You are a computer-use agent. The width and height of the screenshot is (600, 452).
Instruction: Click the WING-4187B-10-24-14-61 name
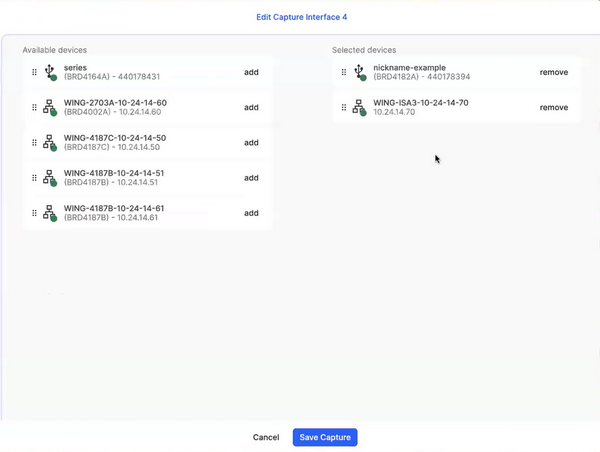(x=114, y=209)
